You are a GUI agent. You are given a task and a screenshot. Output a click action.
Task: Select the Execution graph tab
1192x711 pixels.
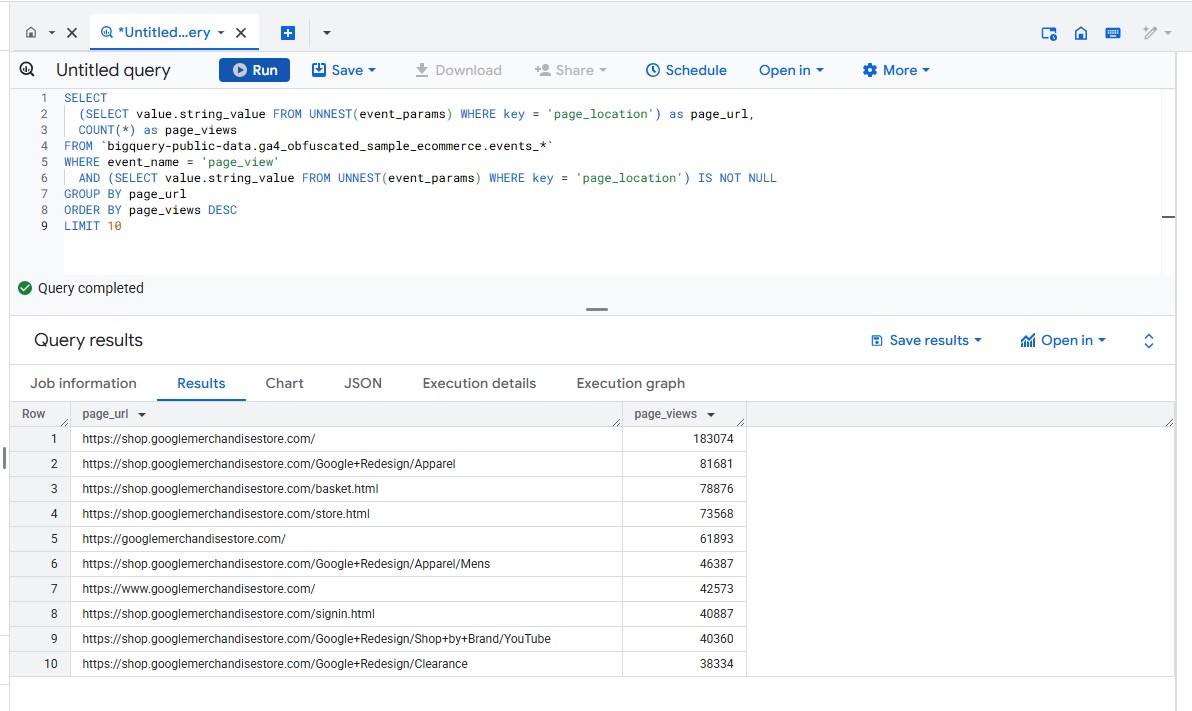[x=631, y=383]
